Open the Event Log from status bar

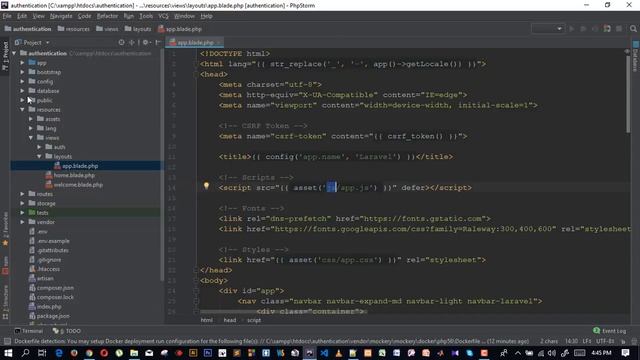click(x=610, y=331)
